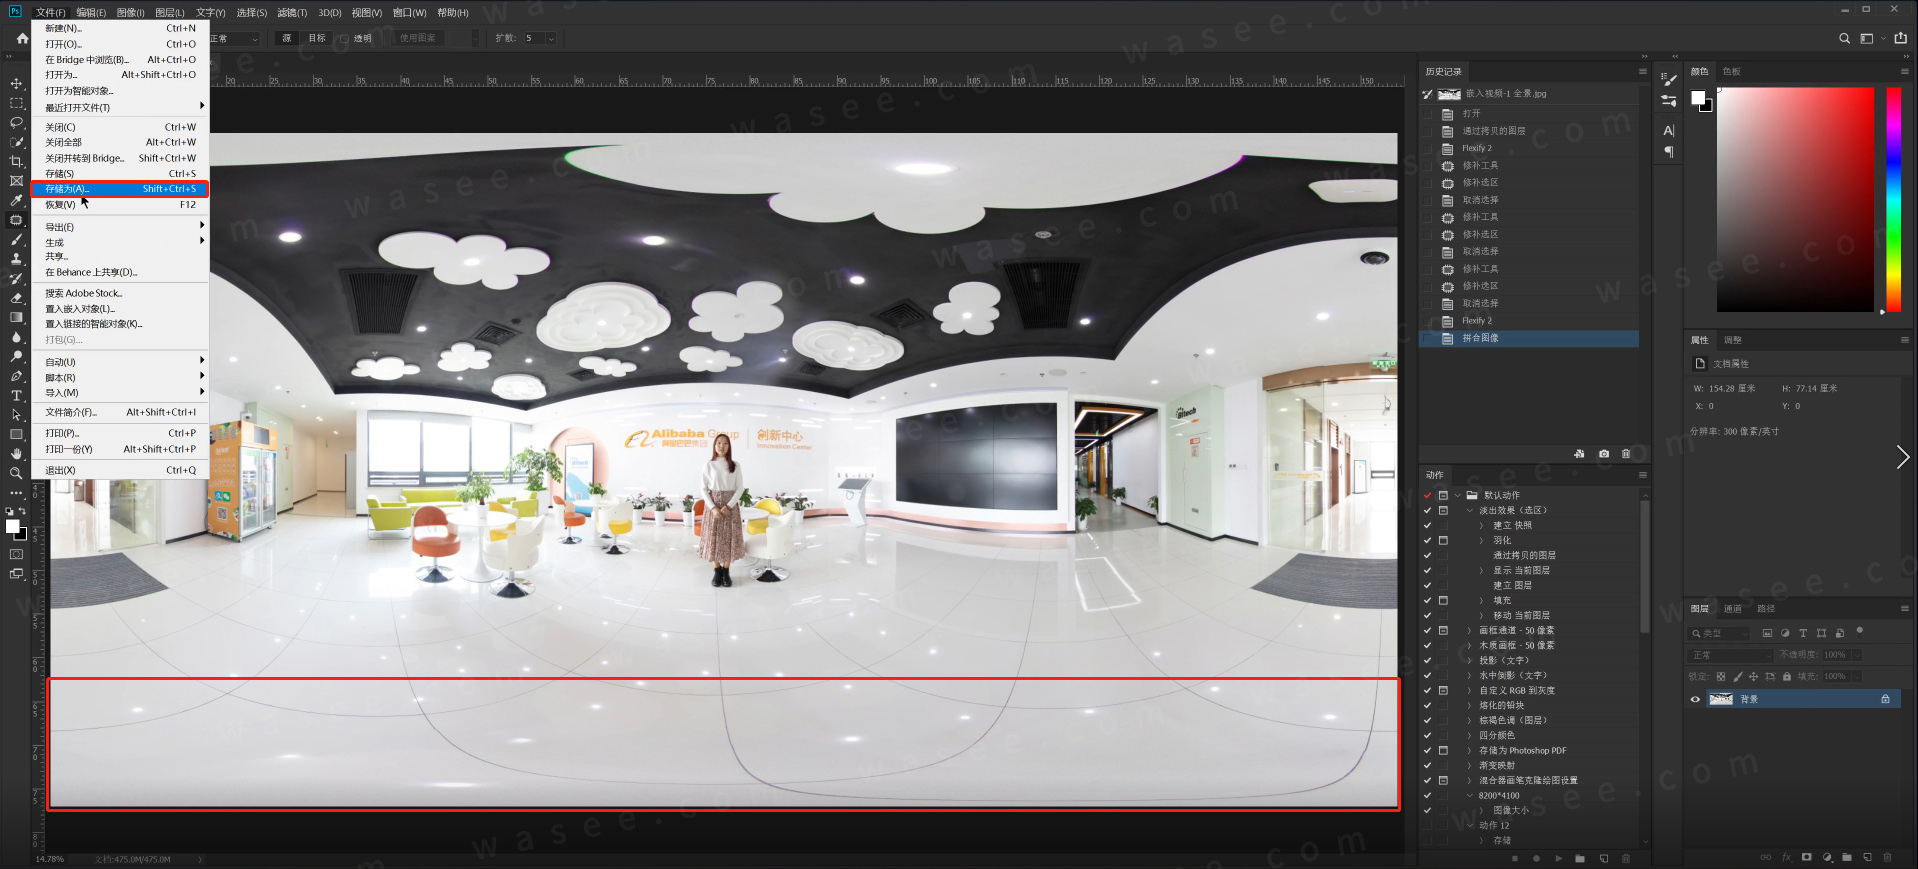The width and height of the screenshot is (1918, 869).
Task: Open the 滤镜(T) menu
Action: (x=292, y=12)
